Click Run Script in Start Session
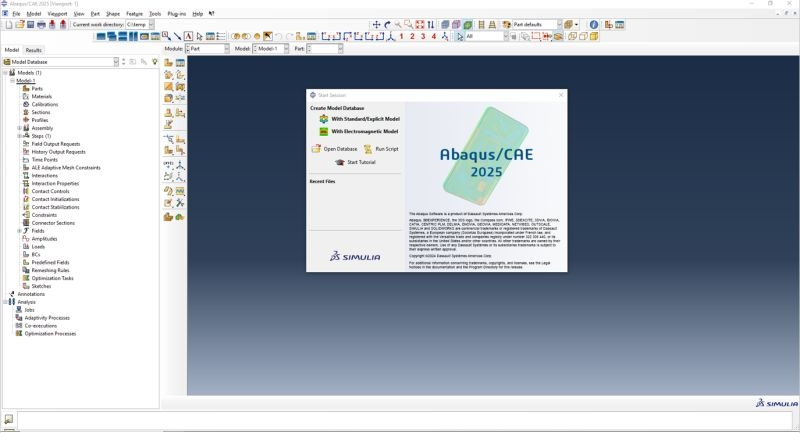 click(x=381, y=149)
